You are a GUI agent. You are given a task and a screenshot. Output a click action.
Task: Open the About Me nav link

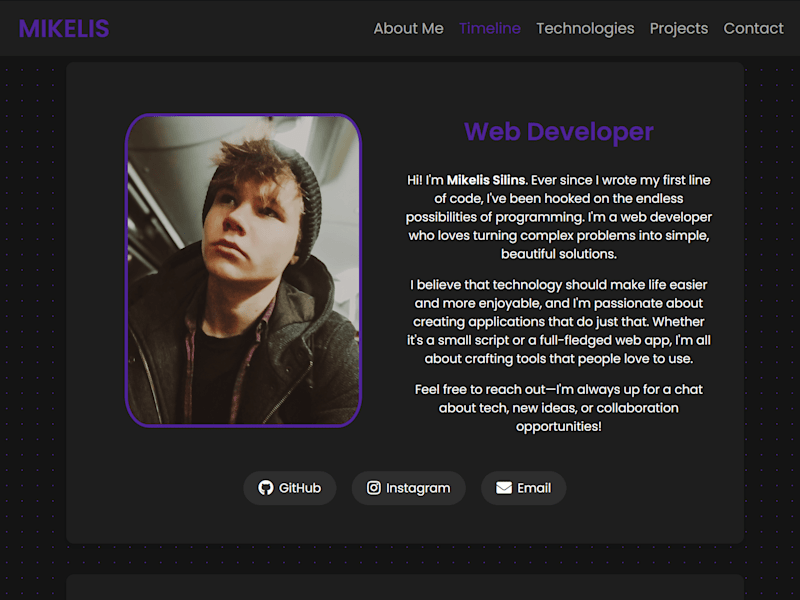click(x=408, y=28)
